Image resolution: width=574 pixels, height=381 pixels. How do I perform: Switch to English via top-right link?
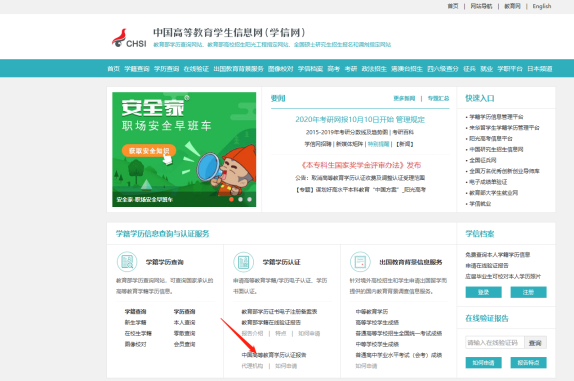point(541,6)
